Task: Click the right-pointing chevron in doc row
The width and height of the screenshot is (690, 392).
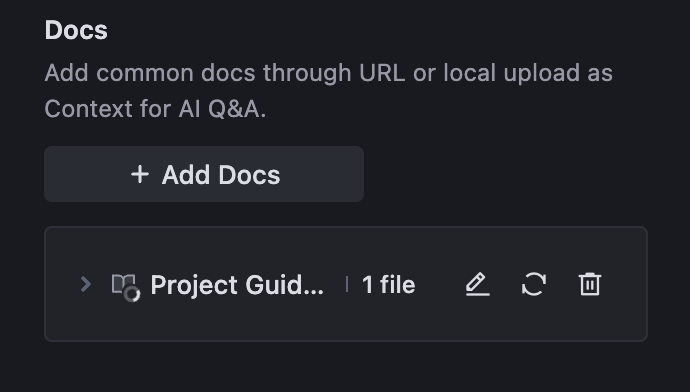Action: 86,284
